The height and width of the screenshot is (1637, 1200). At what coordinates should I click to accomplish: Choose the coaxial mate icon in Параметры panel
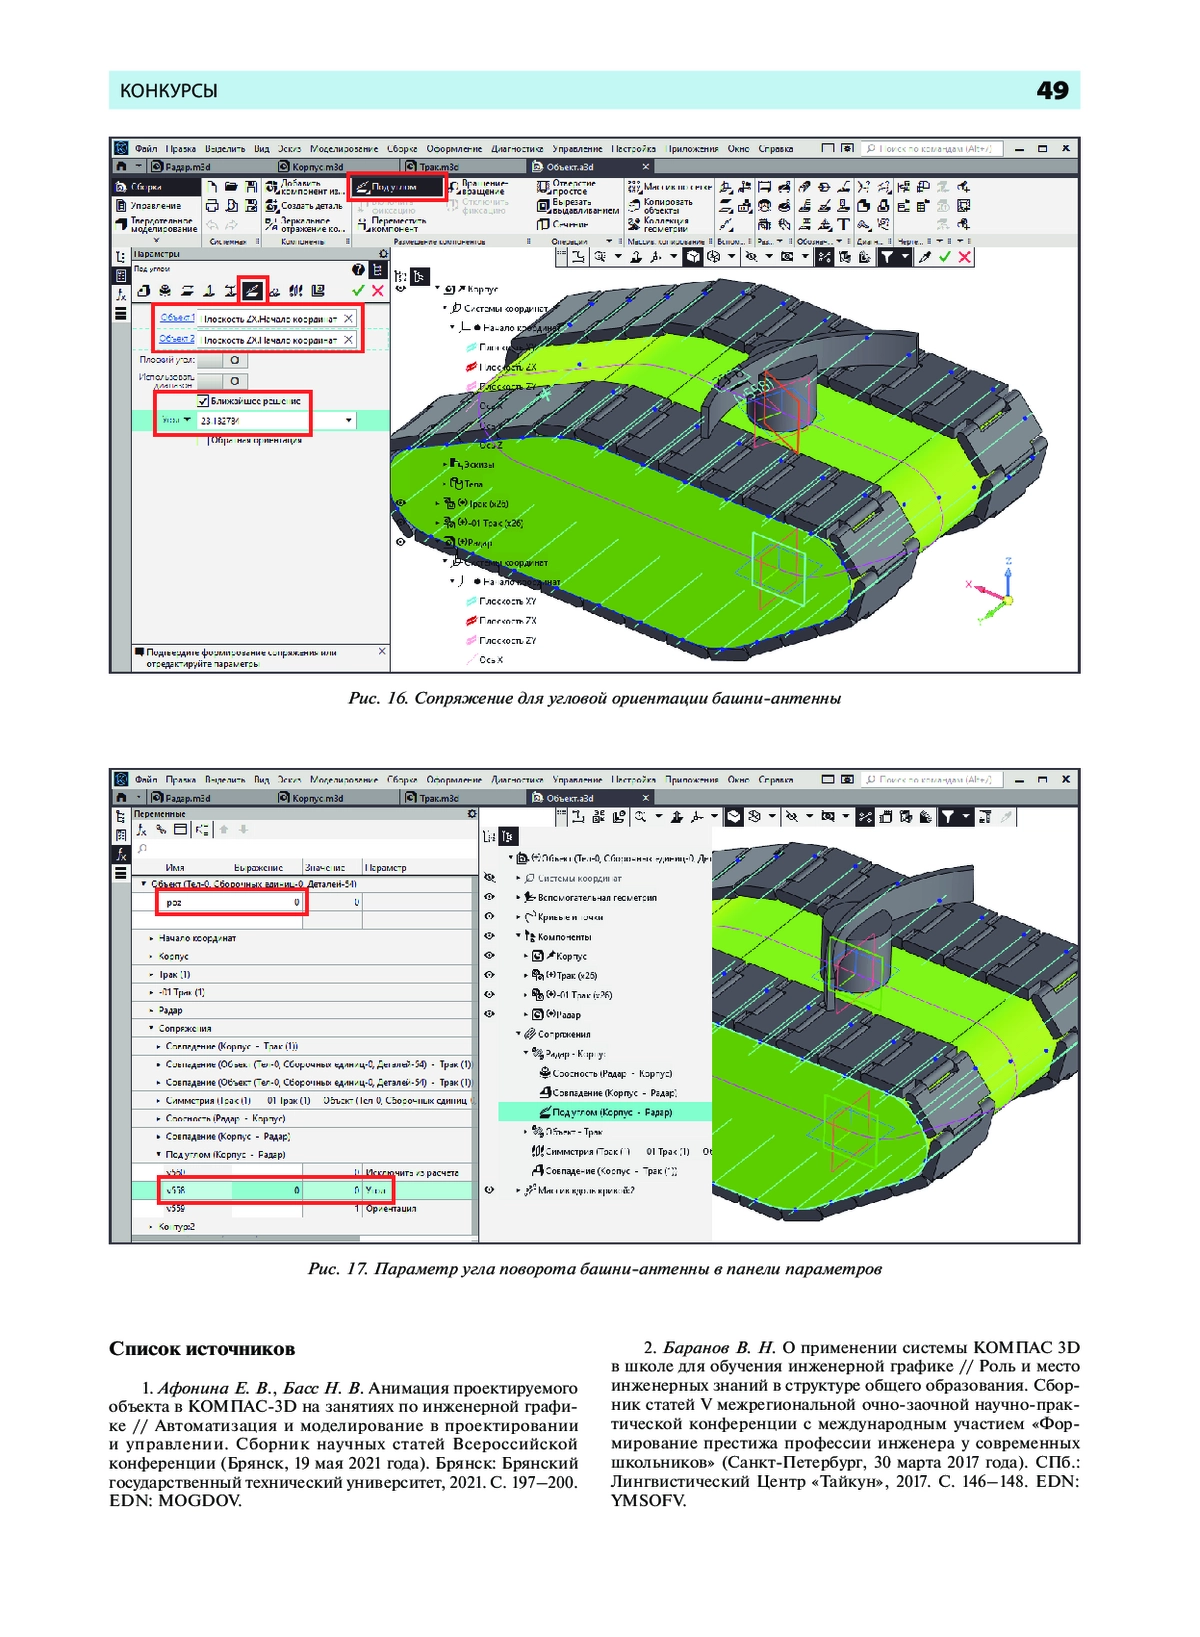(165, 291)
